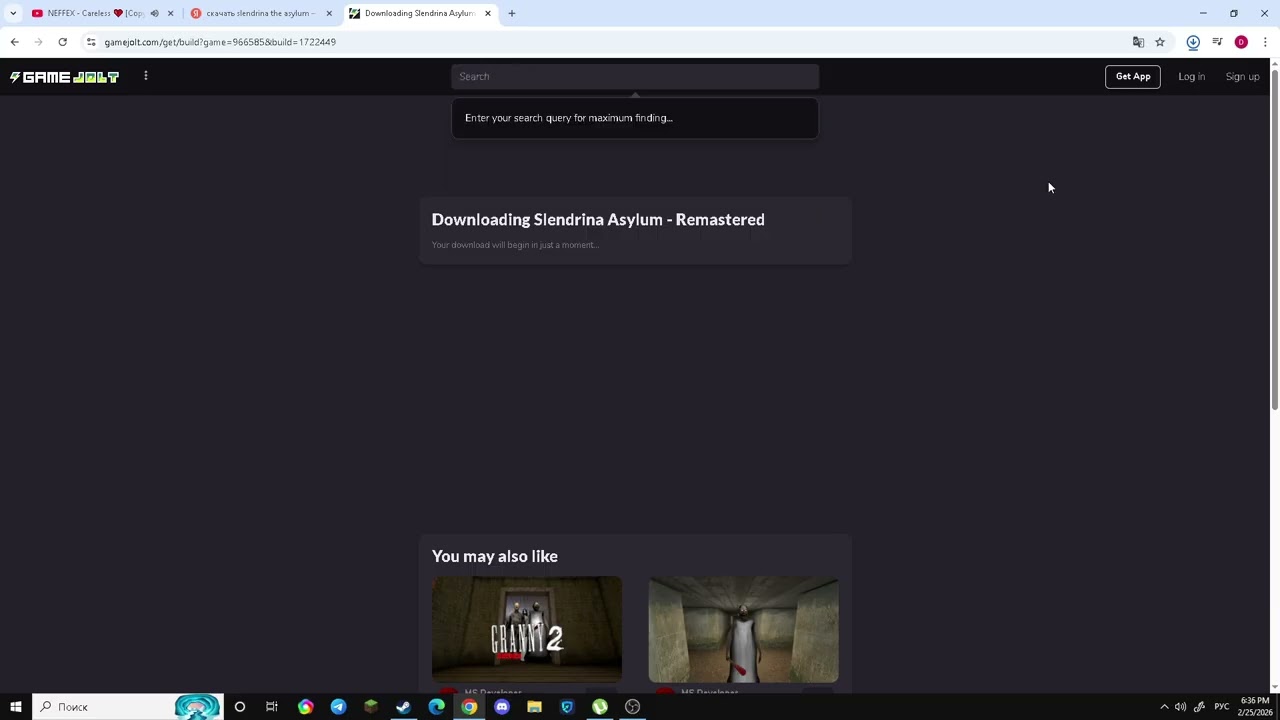Show hidden system tray icons
Image resolution: width=1280 pixels, height=720 pixels.
tap(1164, 707)
